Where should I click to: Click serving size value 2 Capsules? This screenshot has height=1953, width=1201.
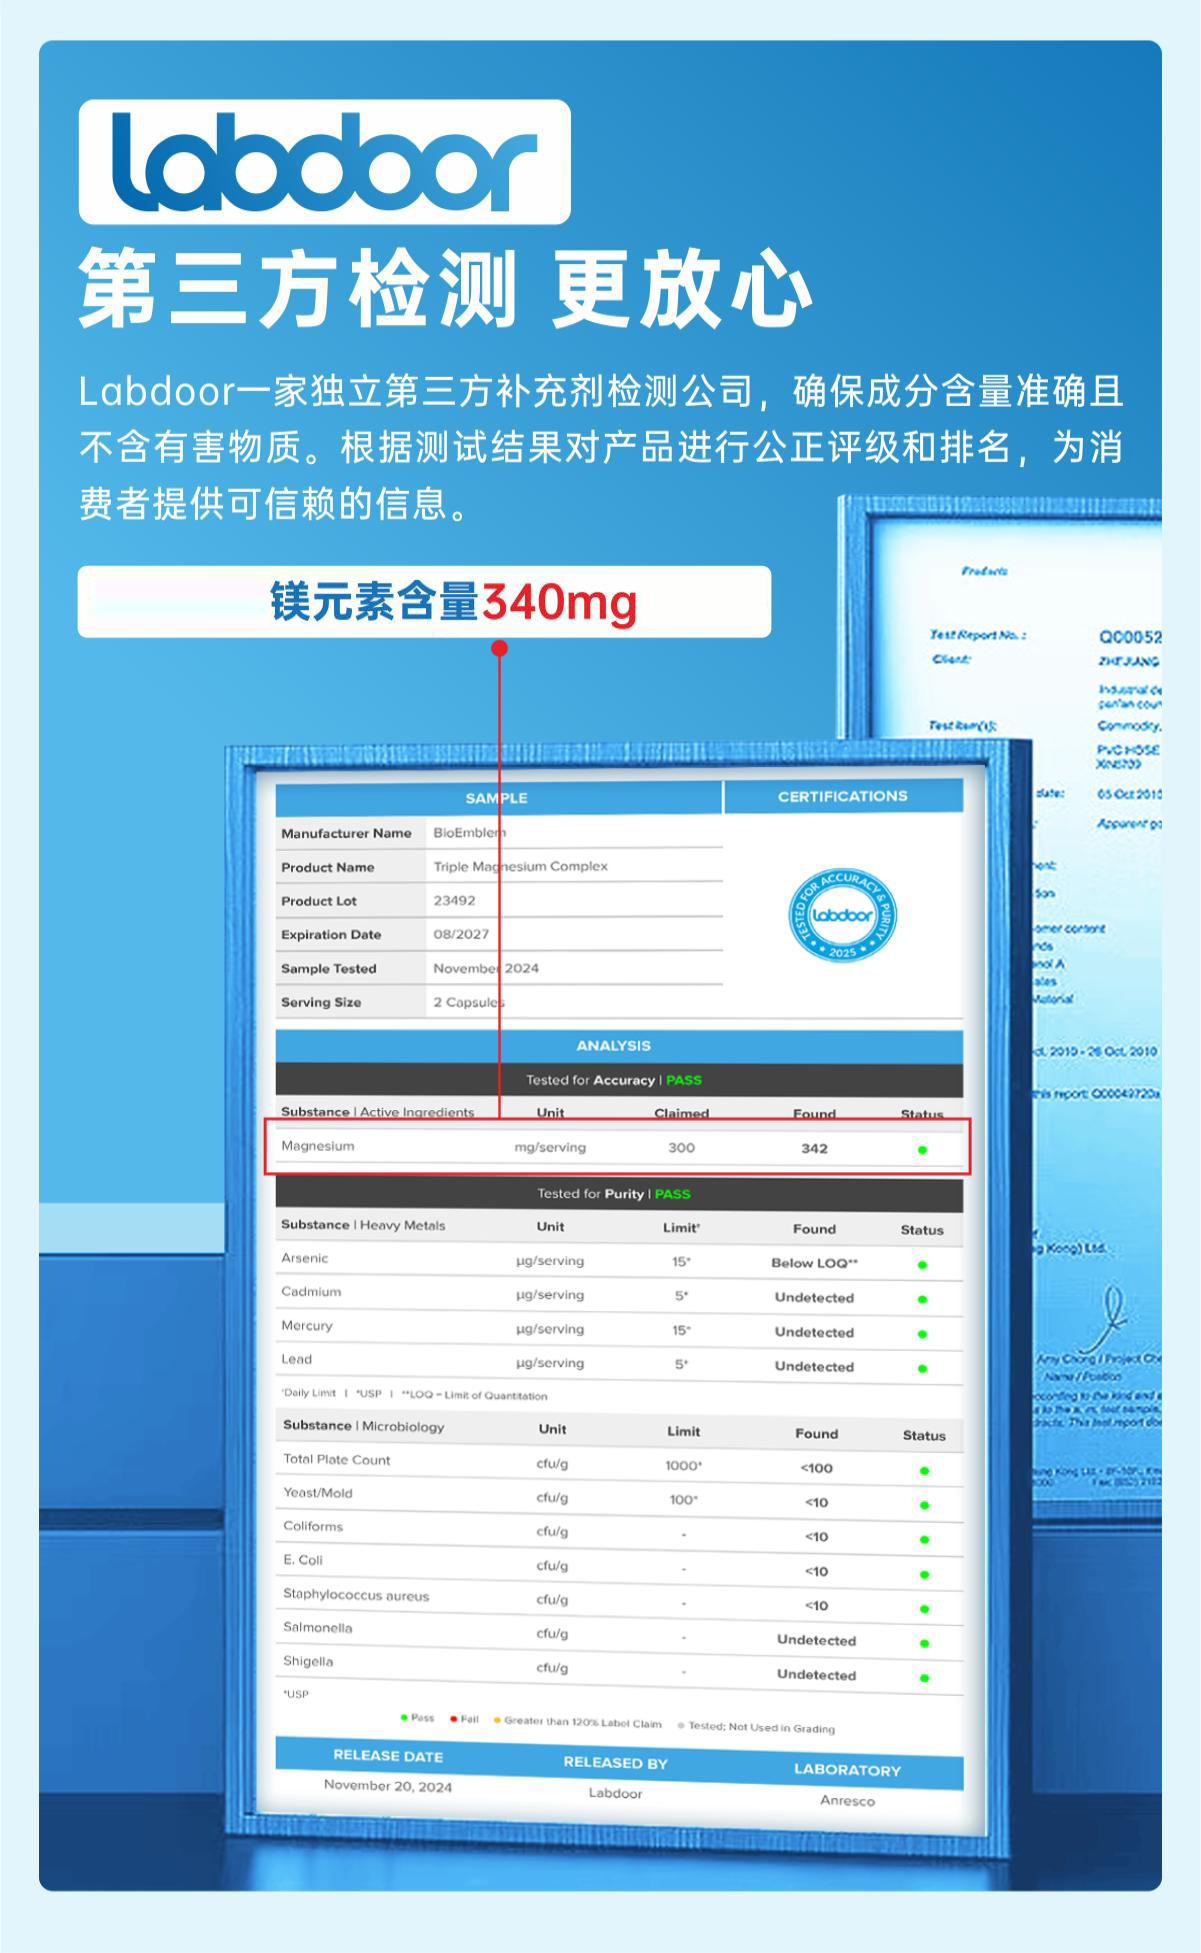[x=469, y=1002]
